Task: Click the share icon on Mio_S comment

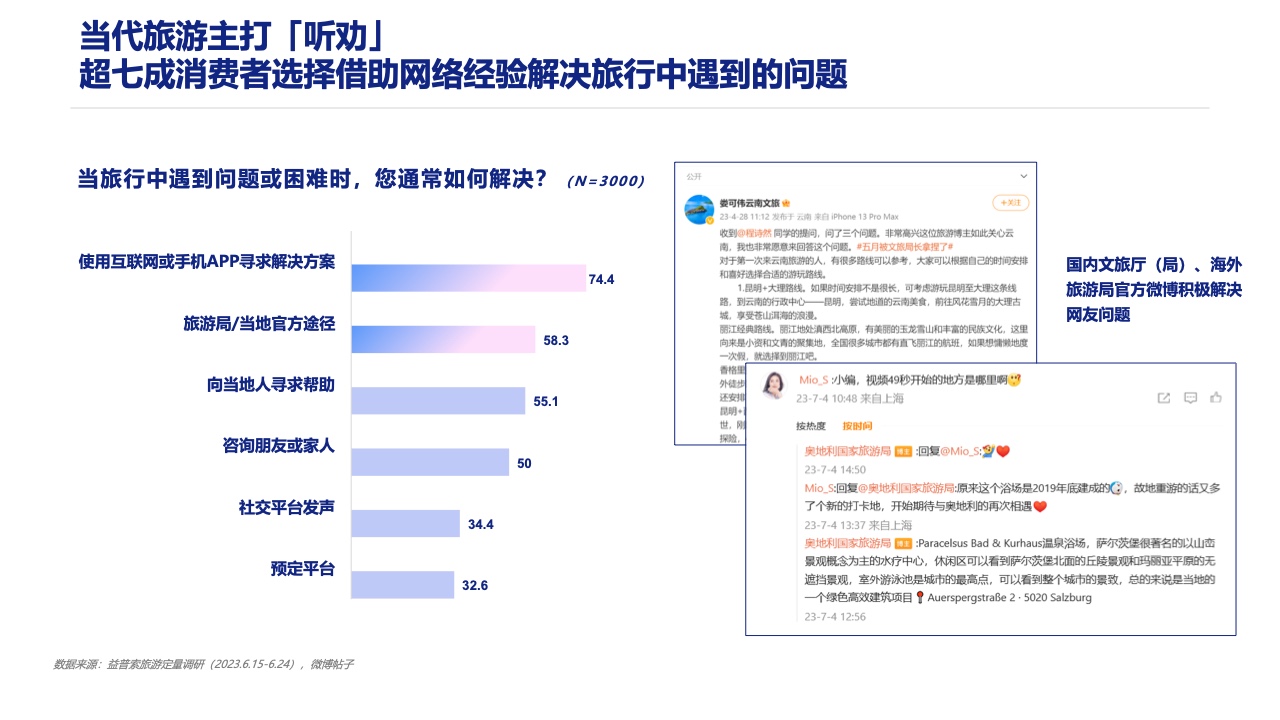Action: tap(1164, 398)
